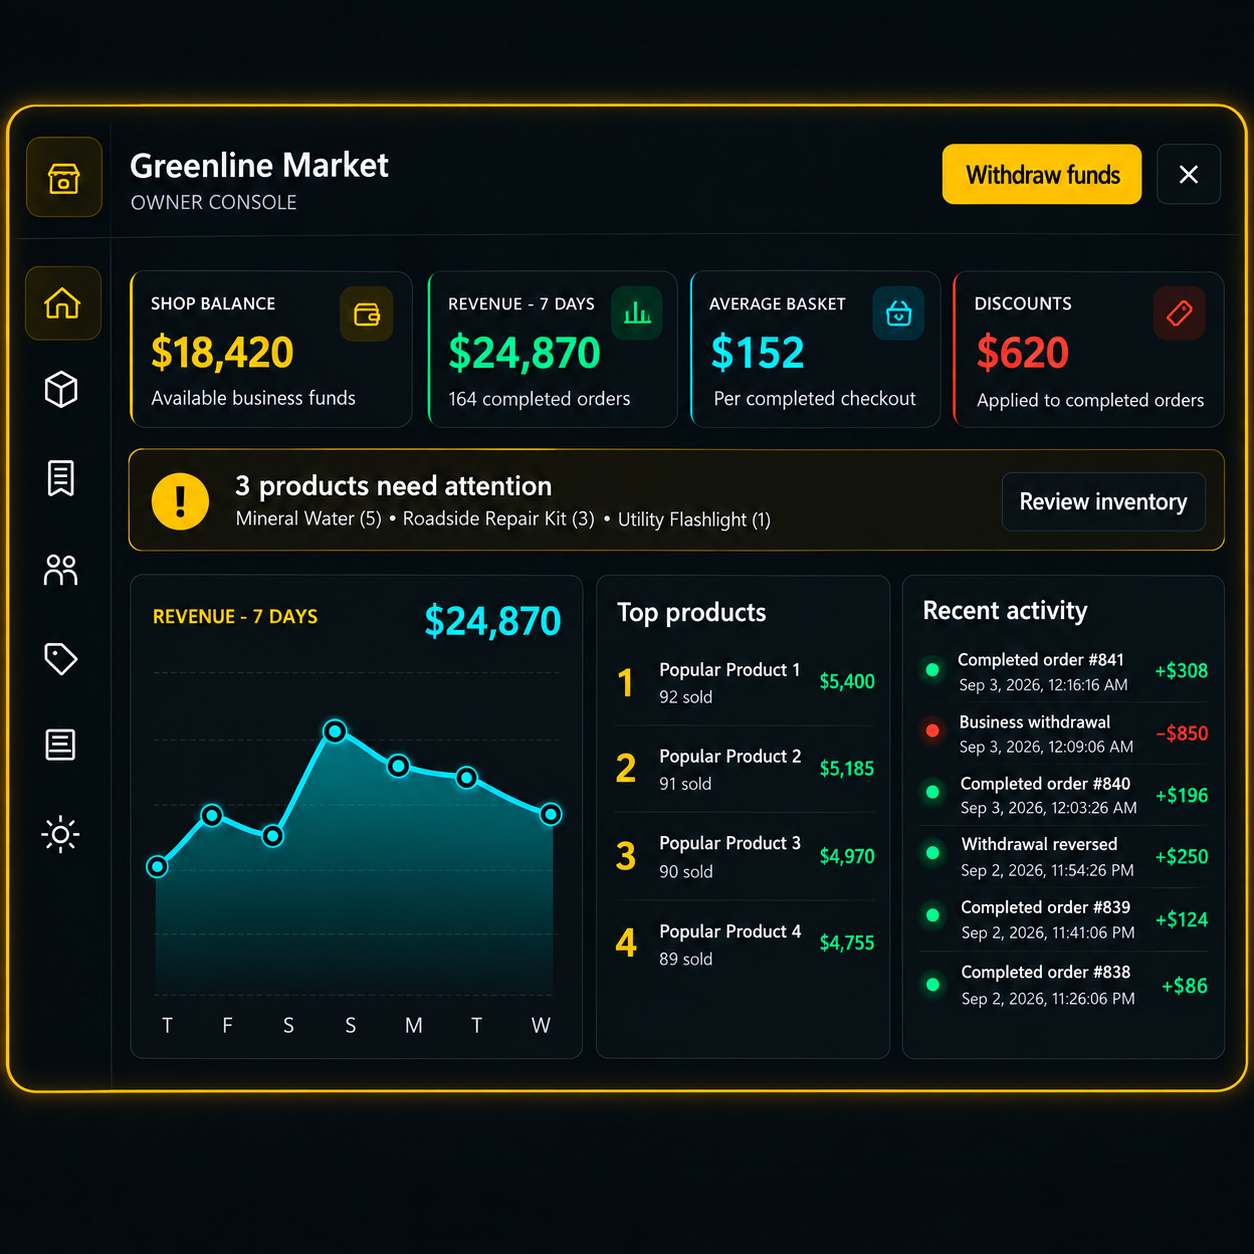Screen dimensions: 1254x1254
Task: Close the owner console with X button
Action: (x=1189, y=175)
